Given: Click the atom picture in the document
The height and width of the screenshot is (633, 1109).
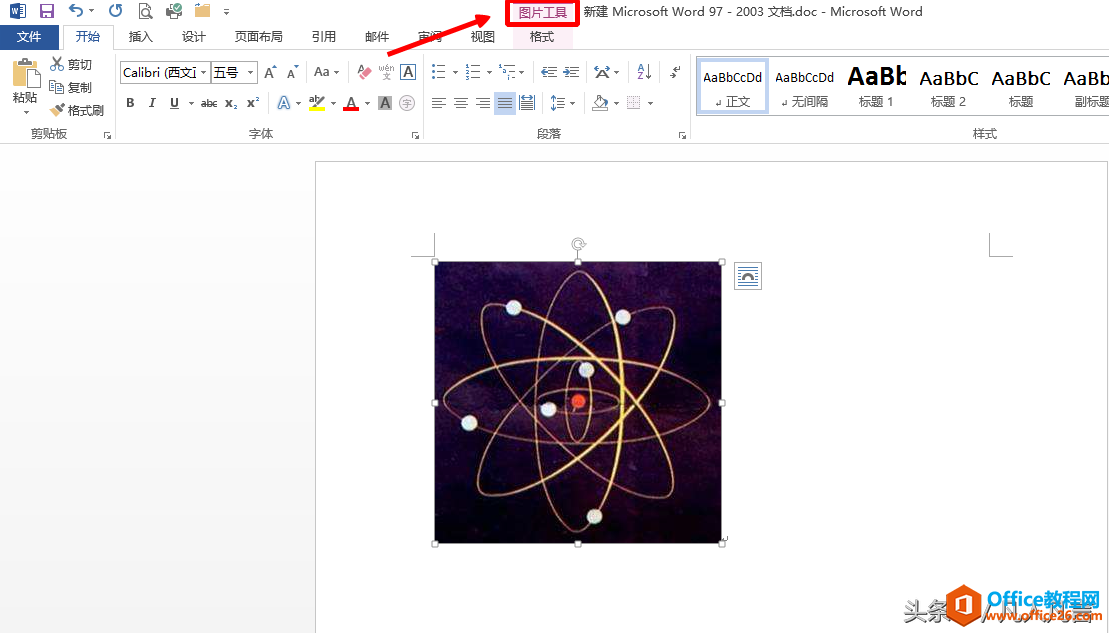Looking at the screenshot, I should click(578, 402).
